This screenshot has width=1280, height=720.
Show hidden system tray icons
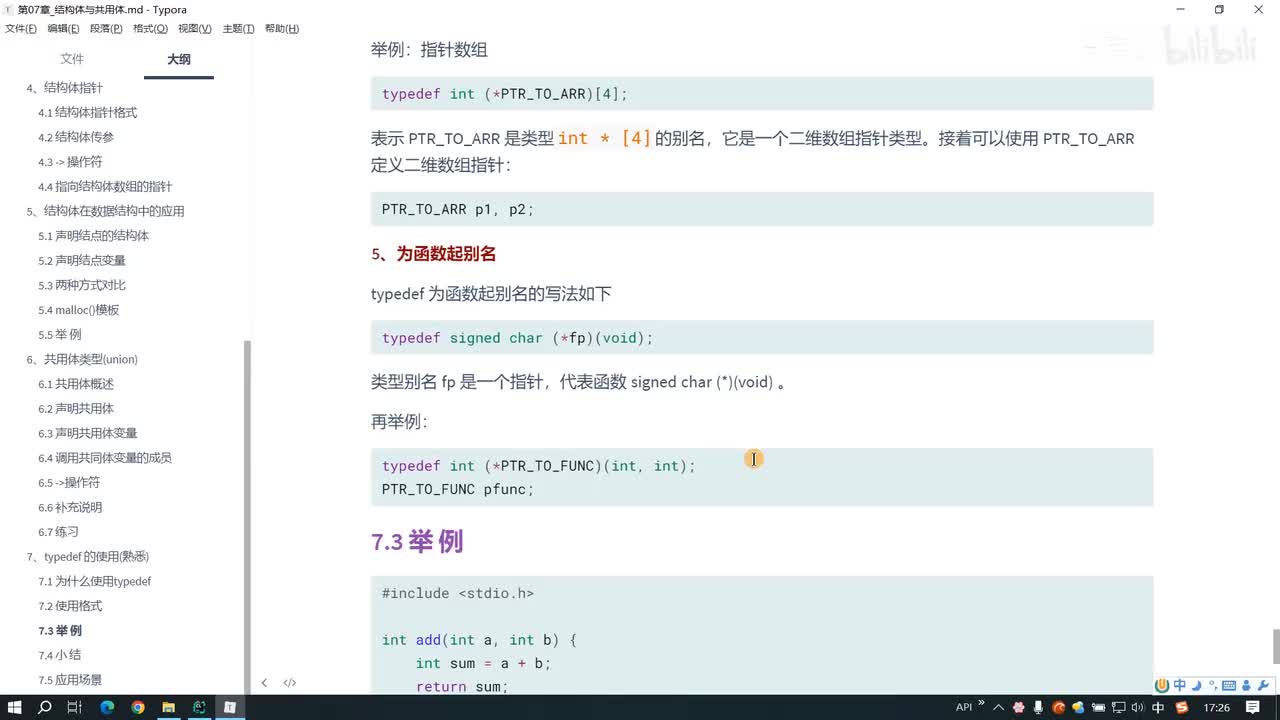[998, 707]
